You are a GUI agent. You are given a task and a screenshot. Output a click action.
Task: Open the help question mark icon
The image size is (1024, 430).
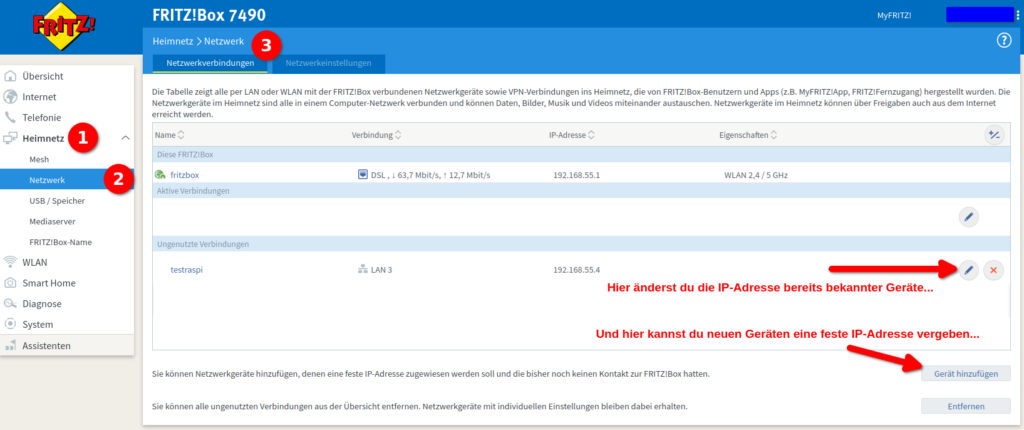(1004, 41)
